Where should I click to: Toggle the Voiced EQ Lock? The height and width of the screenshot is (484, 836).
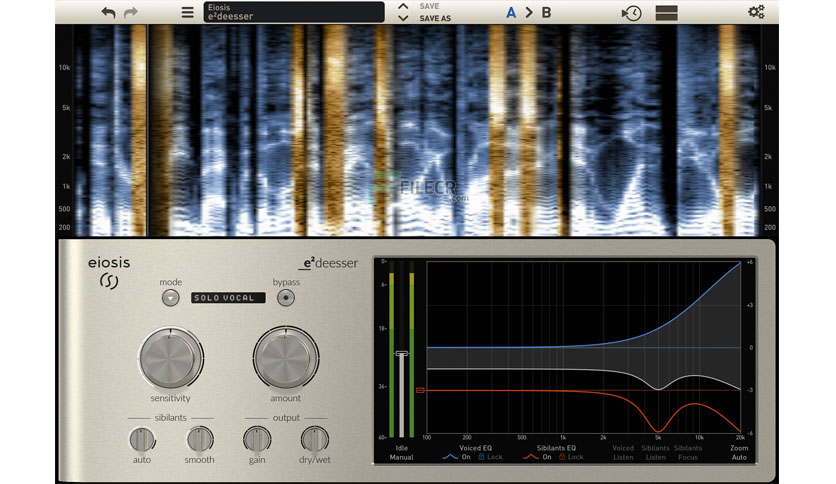pos(490,457)
